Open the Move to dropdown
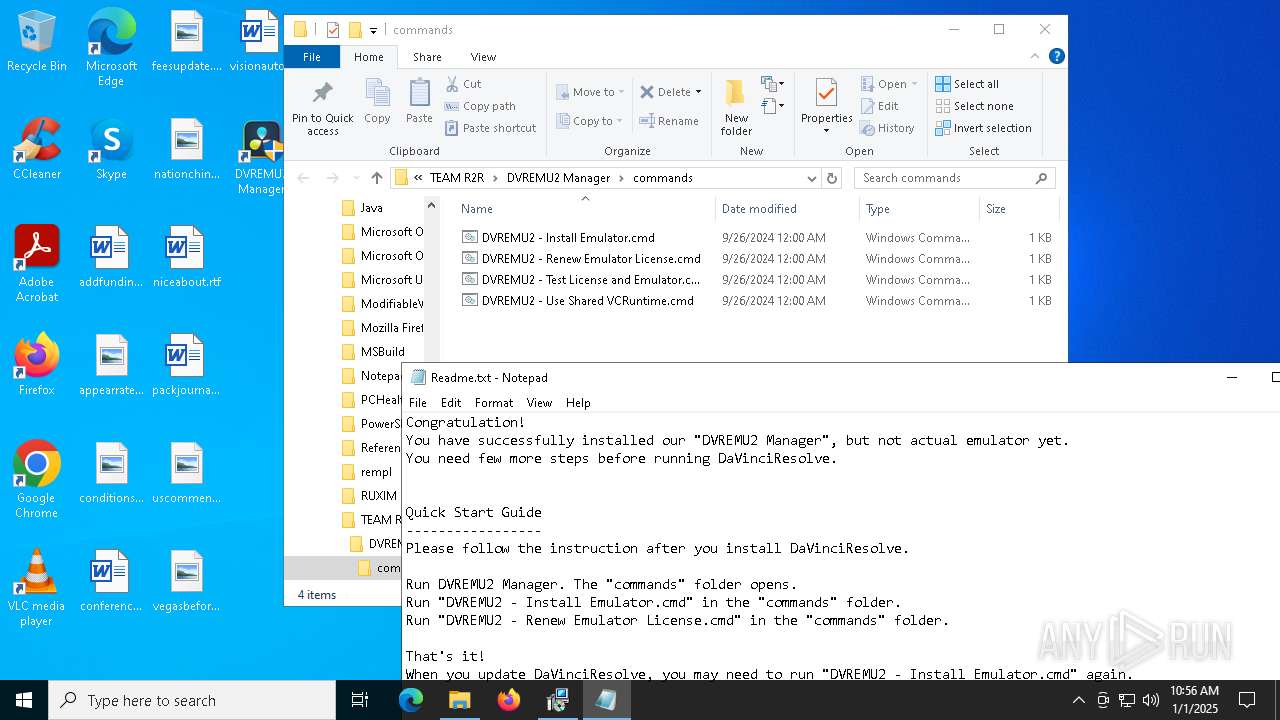1280x720 pixels. (x=590, y=92)
